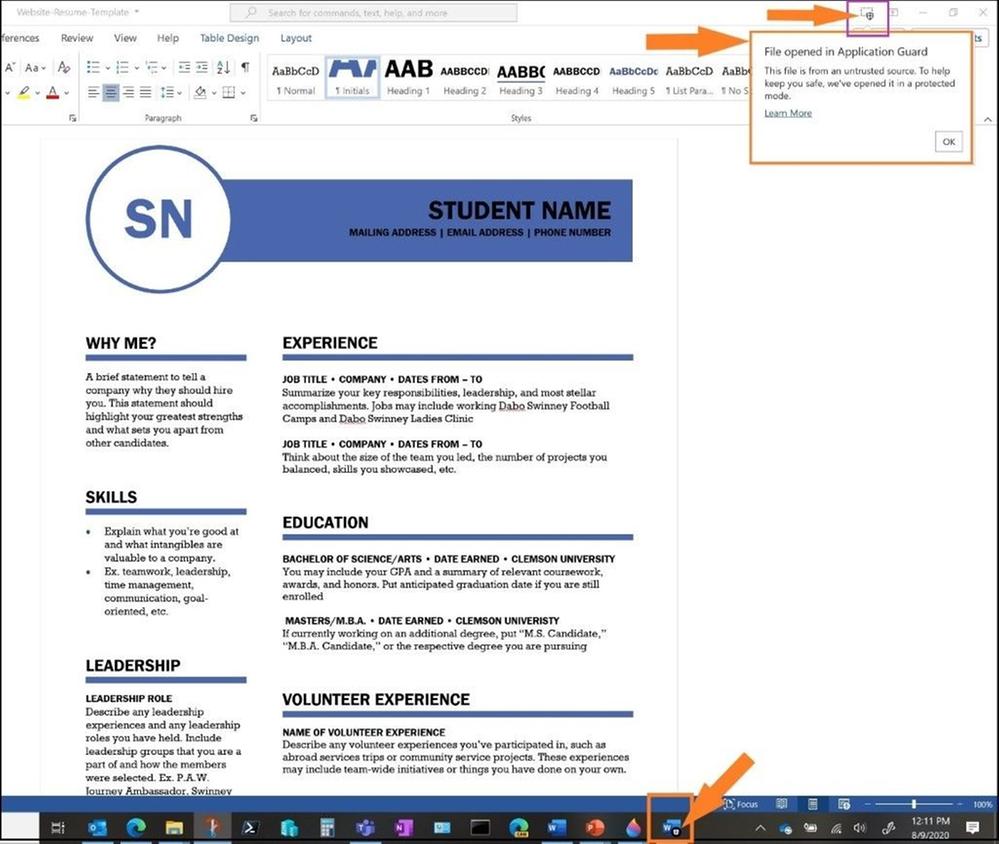Open the Borders dropdown arrow
Screen dimensions: 999x844
click(243, 94)
